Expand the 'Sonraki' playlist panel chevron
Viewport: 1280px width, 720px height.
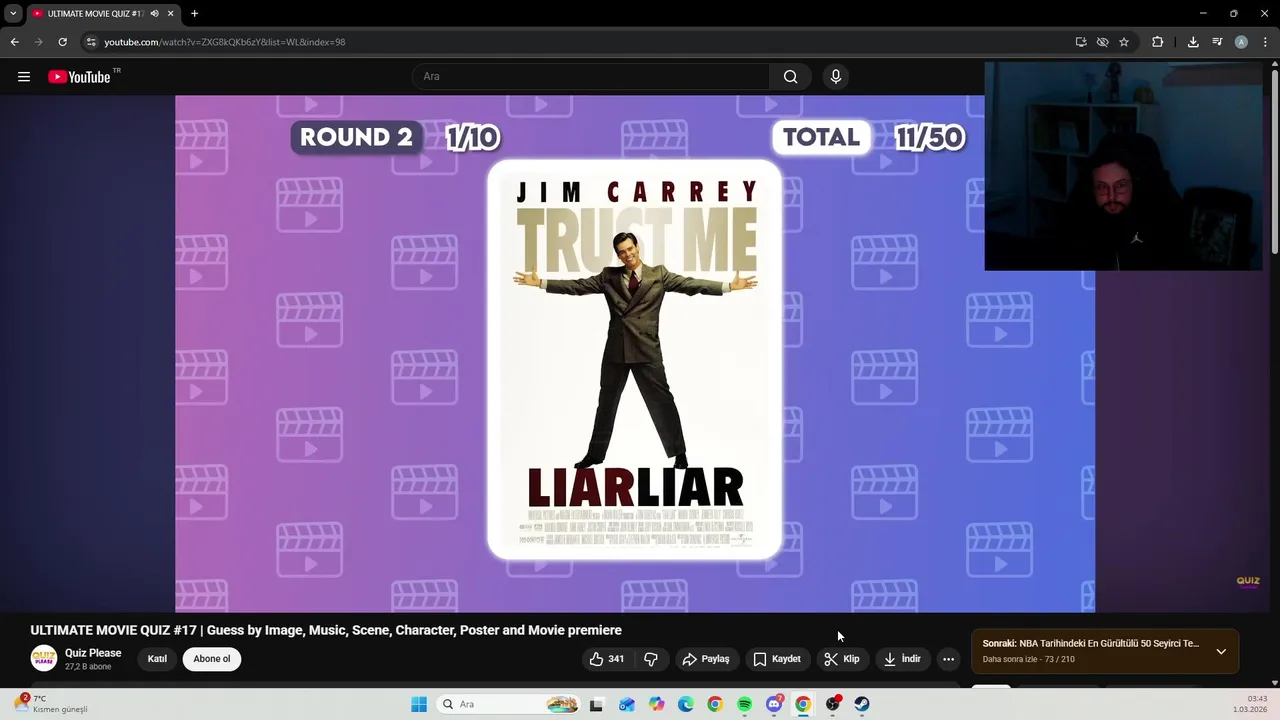coord(1221,651)
